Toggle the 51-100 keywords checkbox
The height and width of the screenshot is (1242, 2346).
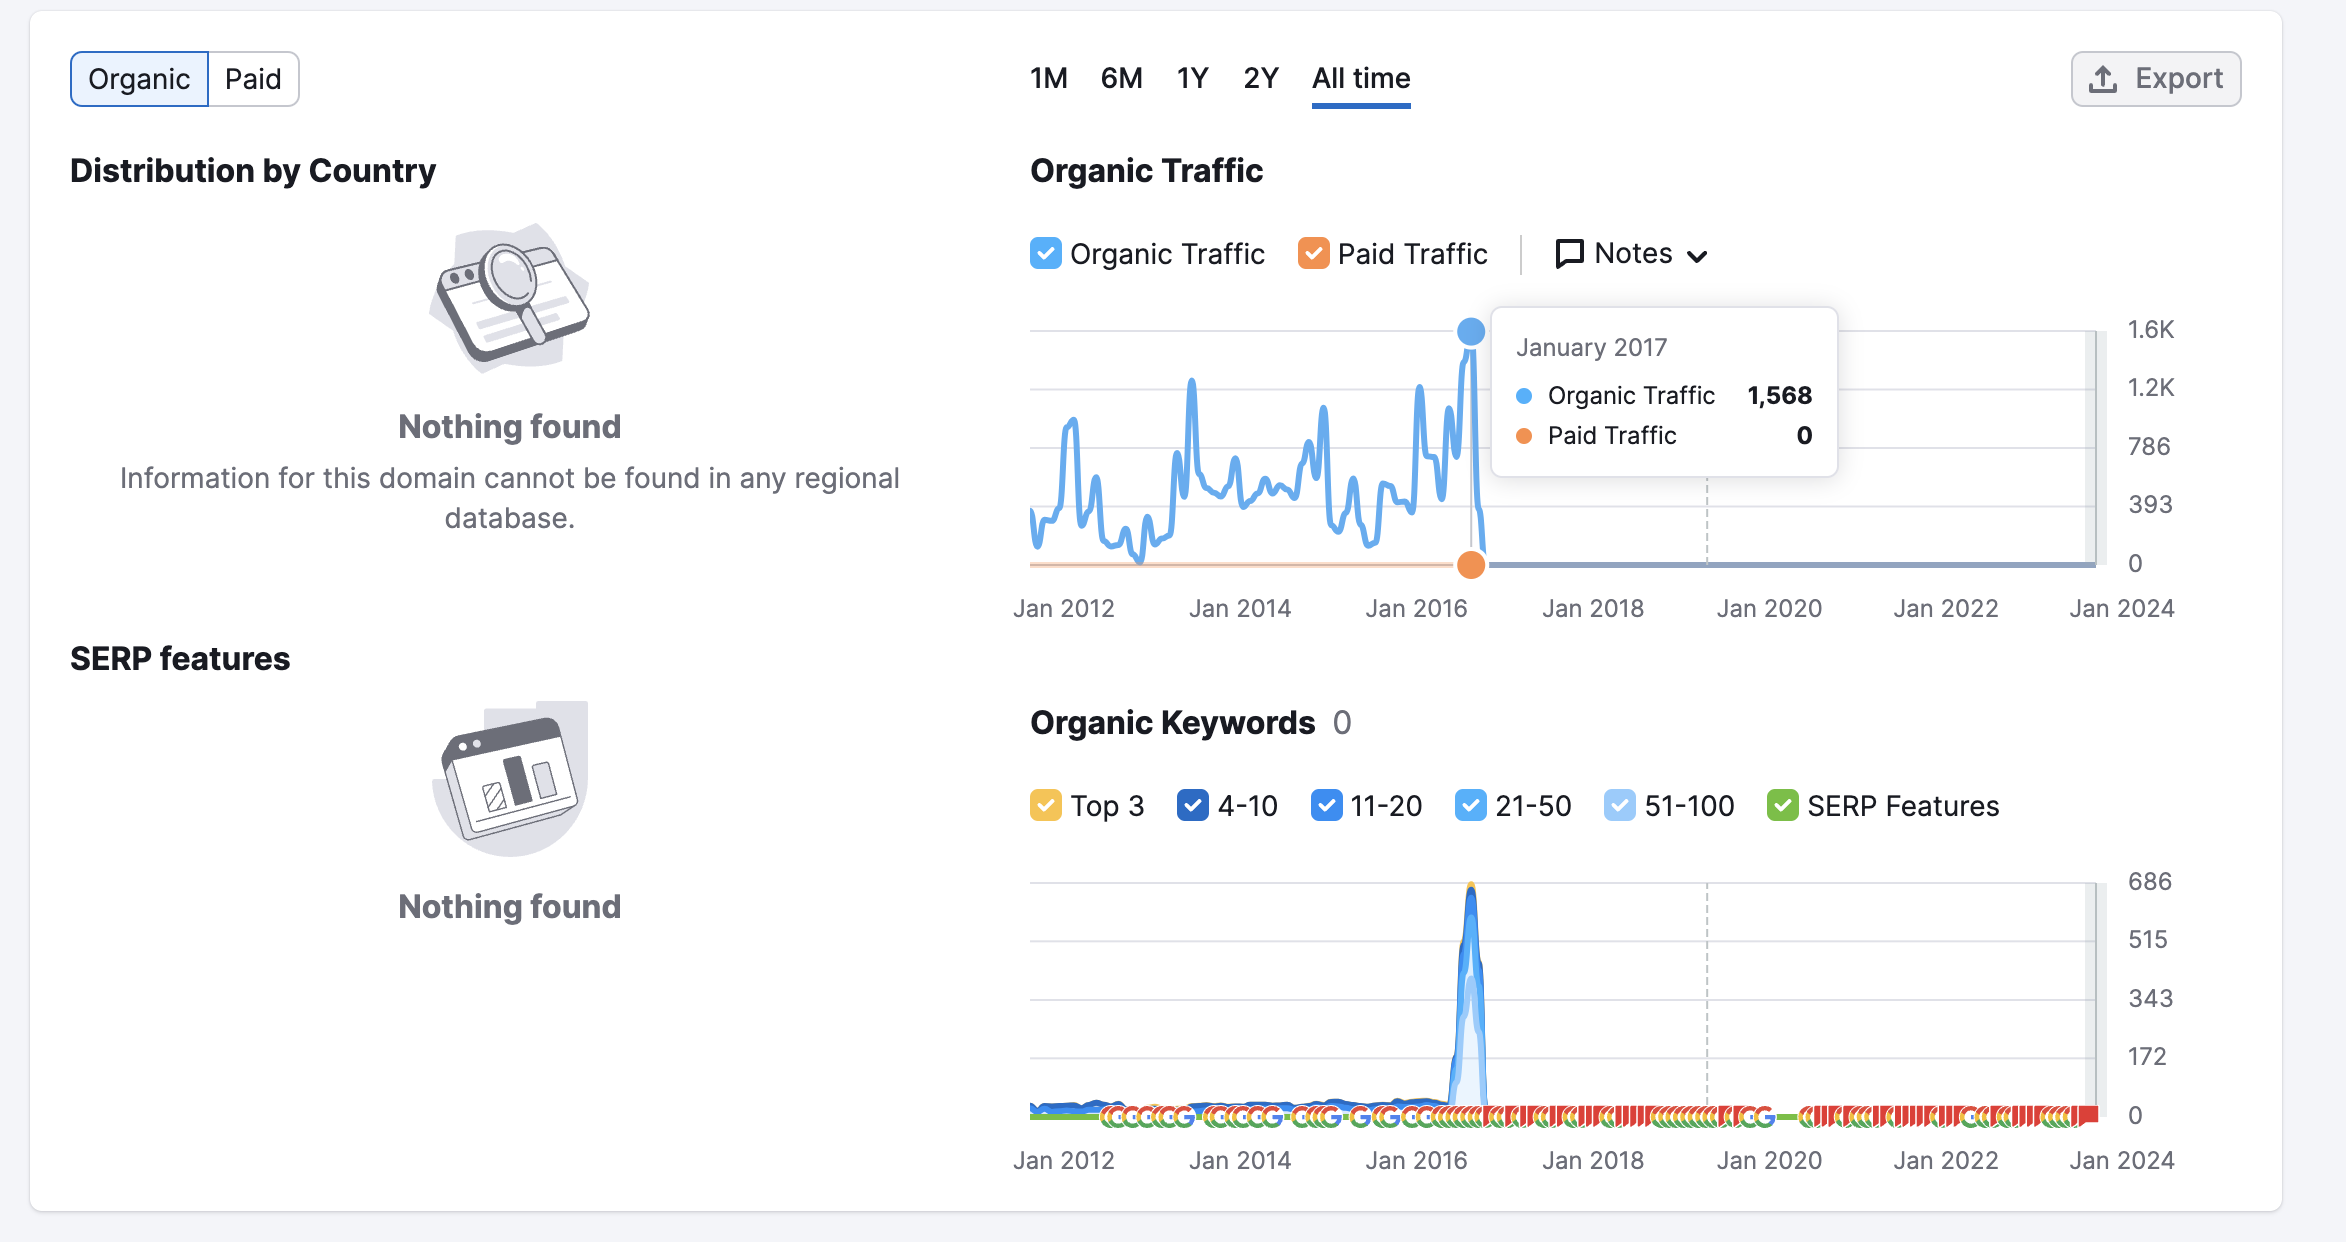pyautogui.click(x=1620, y=806)
